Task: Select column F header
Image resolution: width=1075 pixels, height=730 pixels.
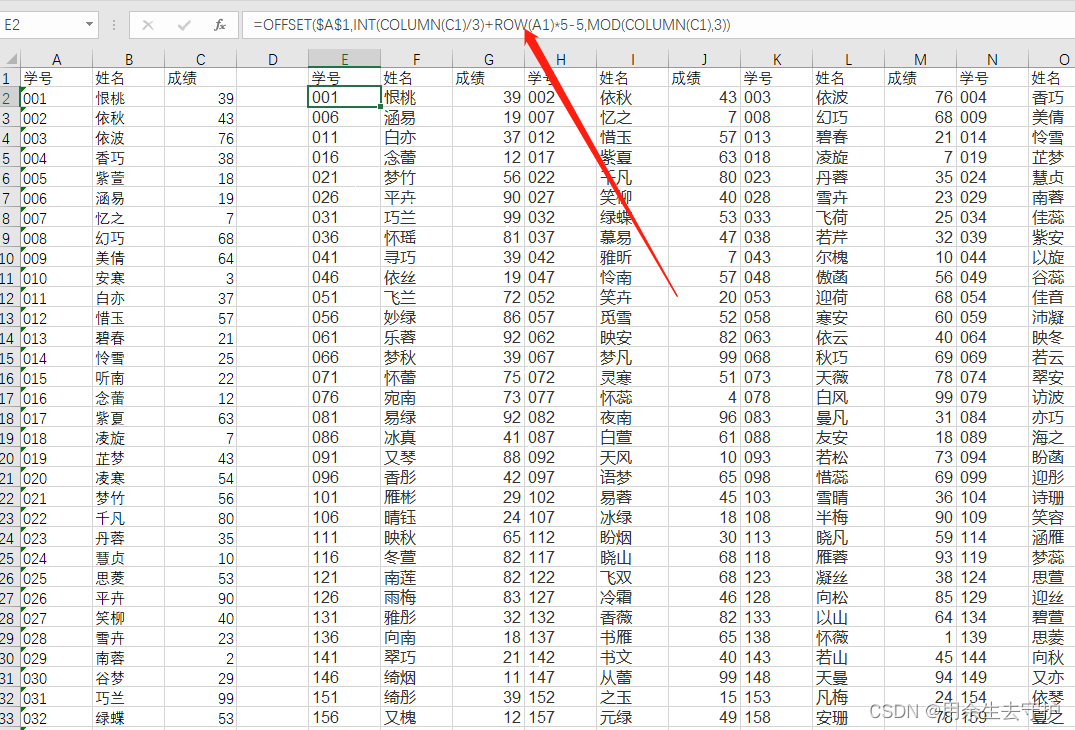Action: (416, 60)
